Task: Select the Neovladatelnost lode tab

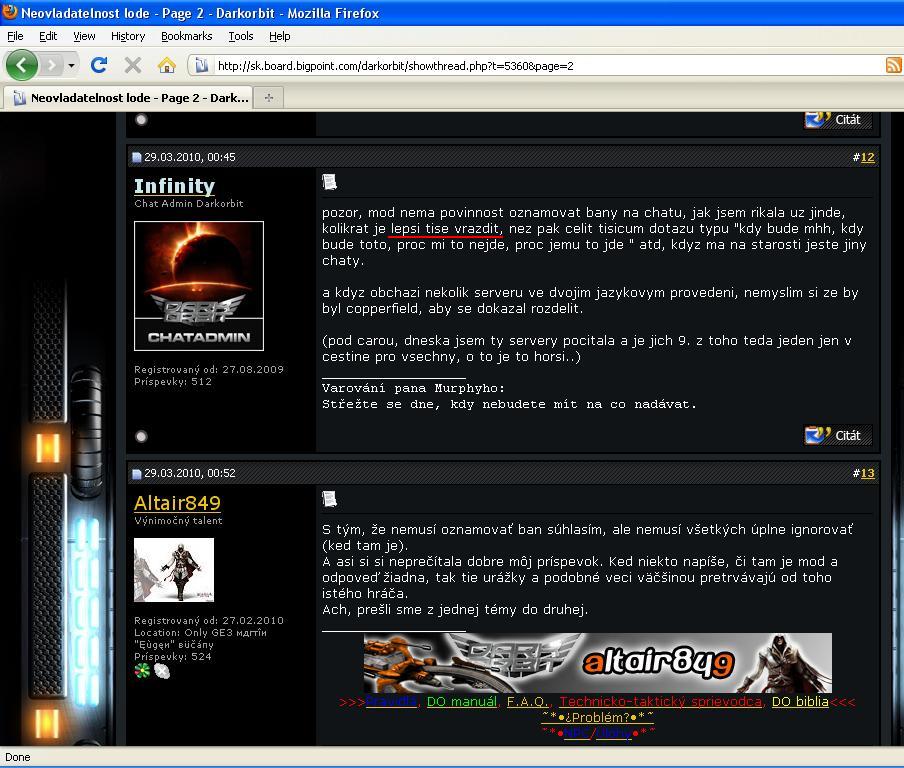Action: 128,97
